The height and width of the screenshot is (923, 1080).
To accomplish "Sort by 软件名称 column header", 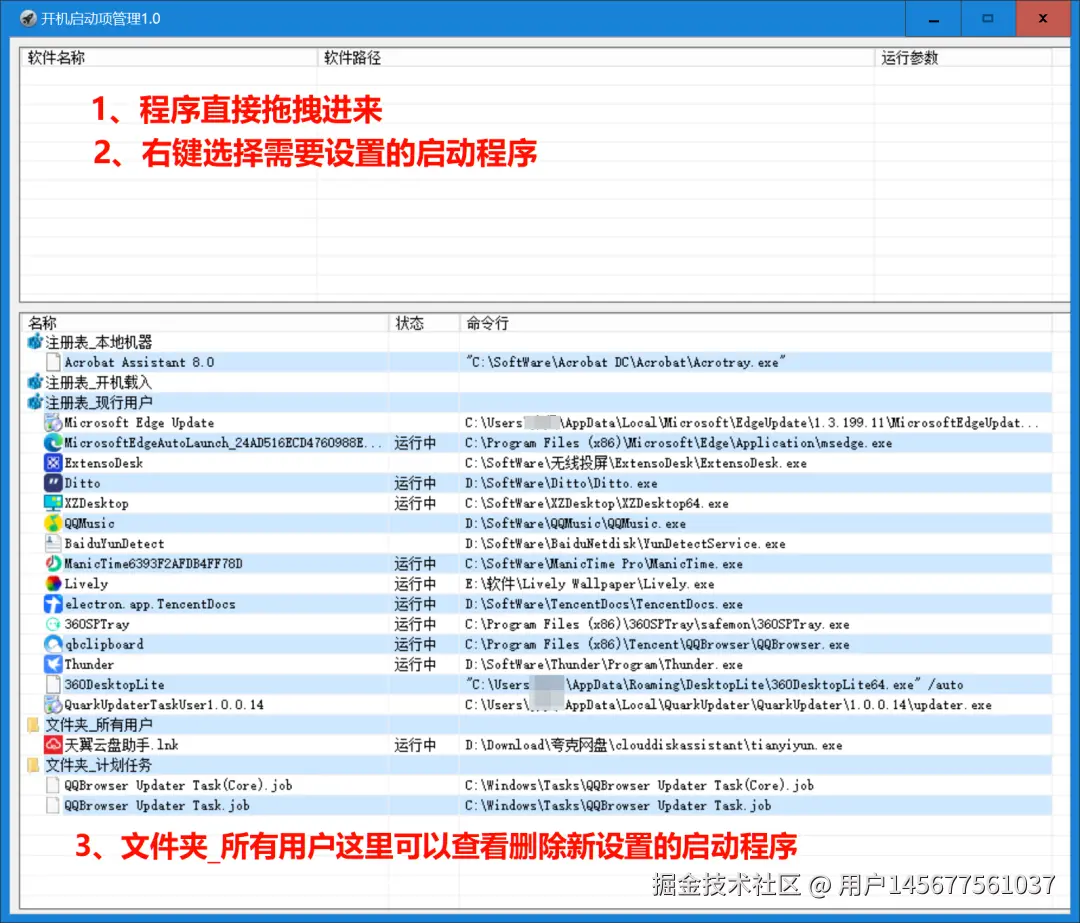I will [169, 58].
